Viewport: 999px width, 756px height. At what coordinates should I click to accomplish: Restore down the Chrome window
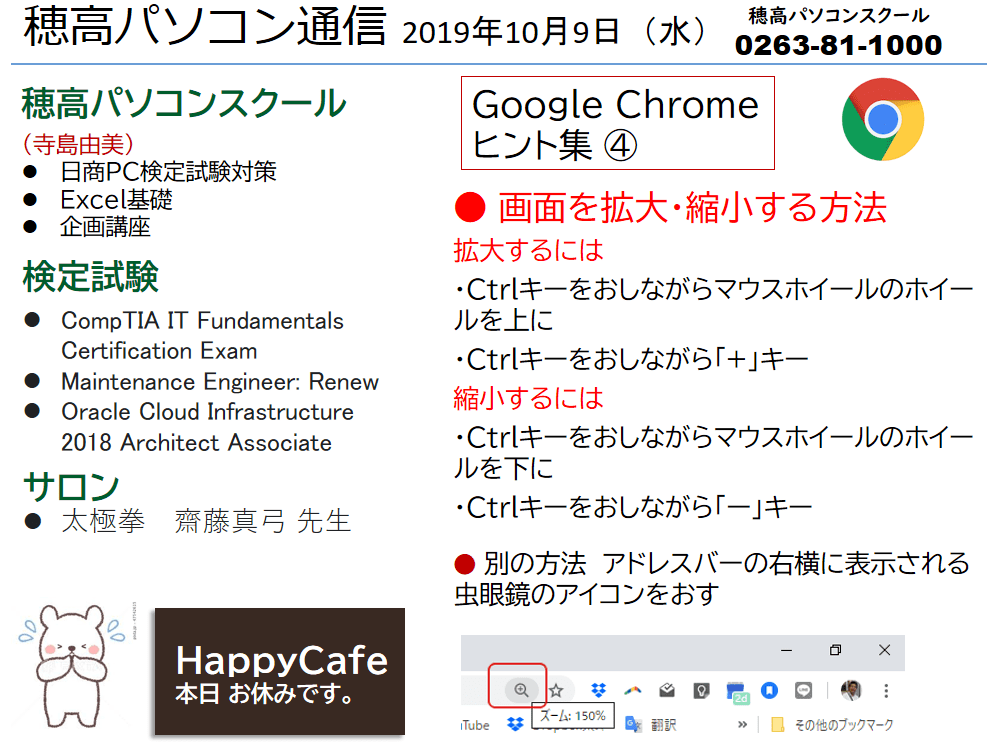[x=835, y=650]
